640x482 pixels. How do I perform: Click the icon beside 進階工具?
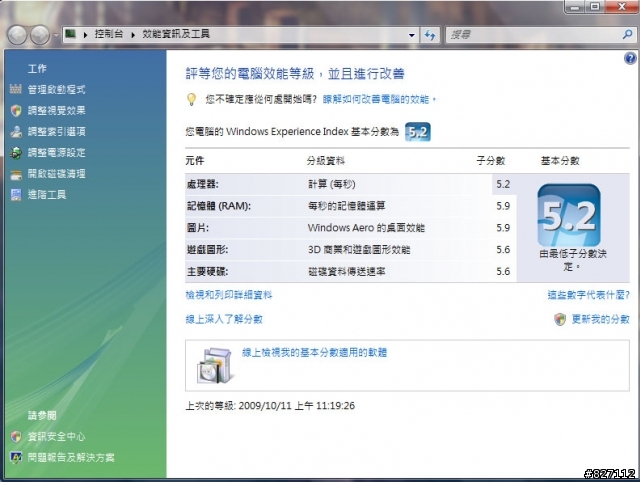click(x=16, y=195)
